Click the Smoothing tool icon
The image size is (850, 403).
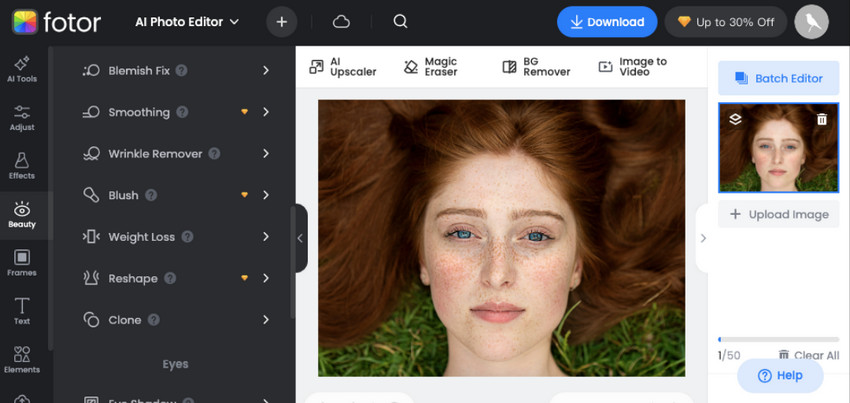tap(91, 112)
